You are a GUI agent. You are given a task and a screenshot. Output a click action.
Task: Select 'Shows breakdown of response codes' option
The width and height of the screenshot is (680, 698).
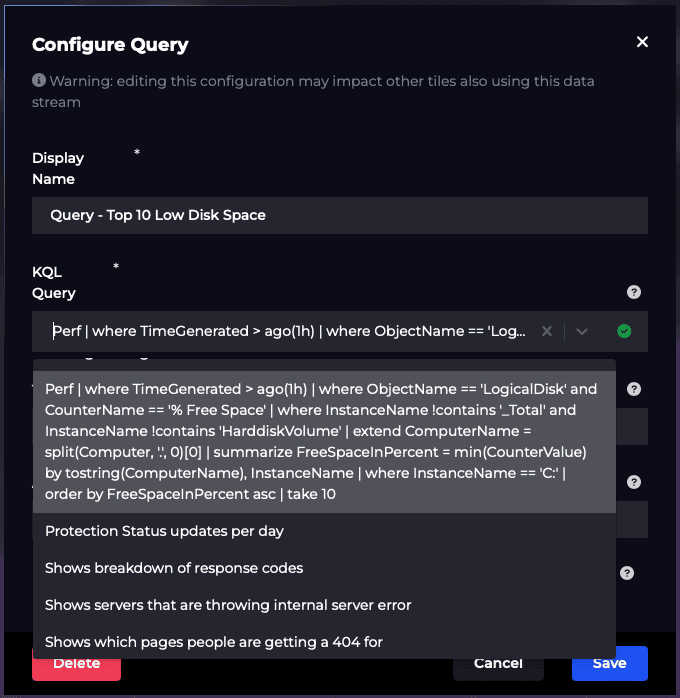click(x=174, y=568)
